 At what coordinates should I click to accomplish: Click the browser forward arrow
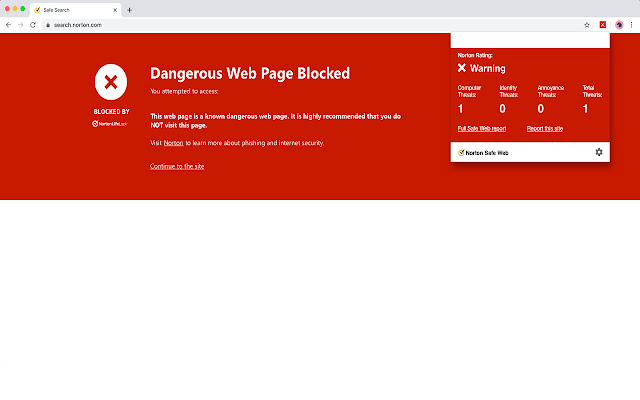pos(20,25)
